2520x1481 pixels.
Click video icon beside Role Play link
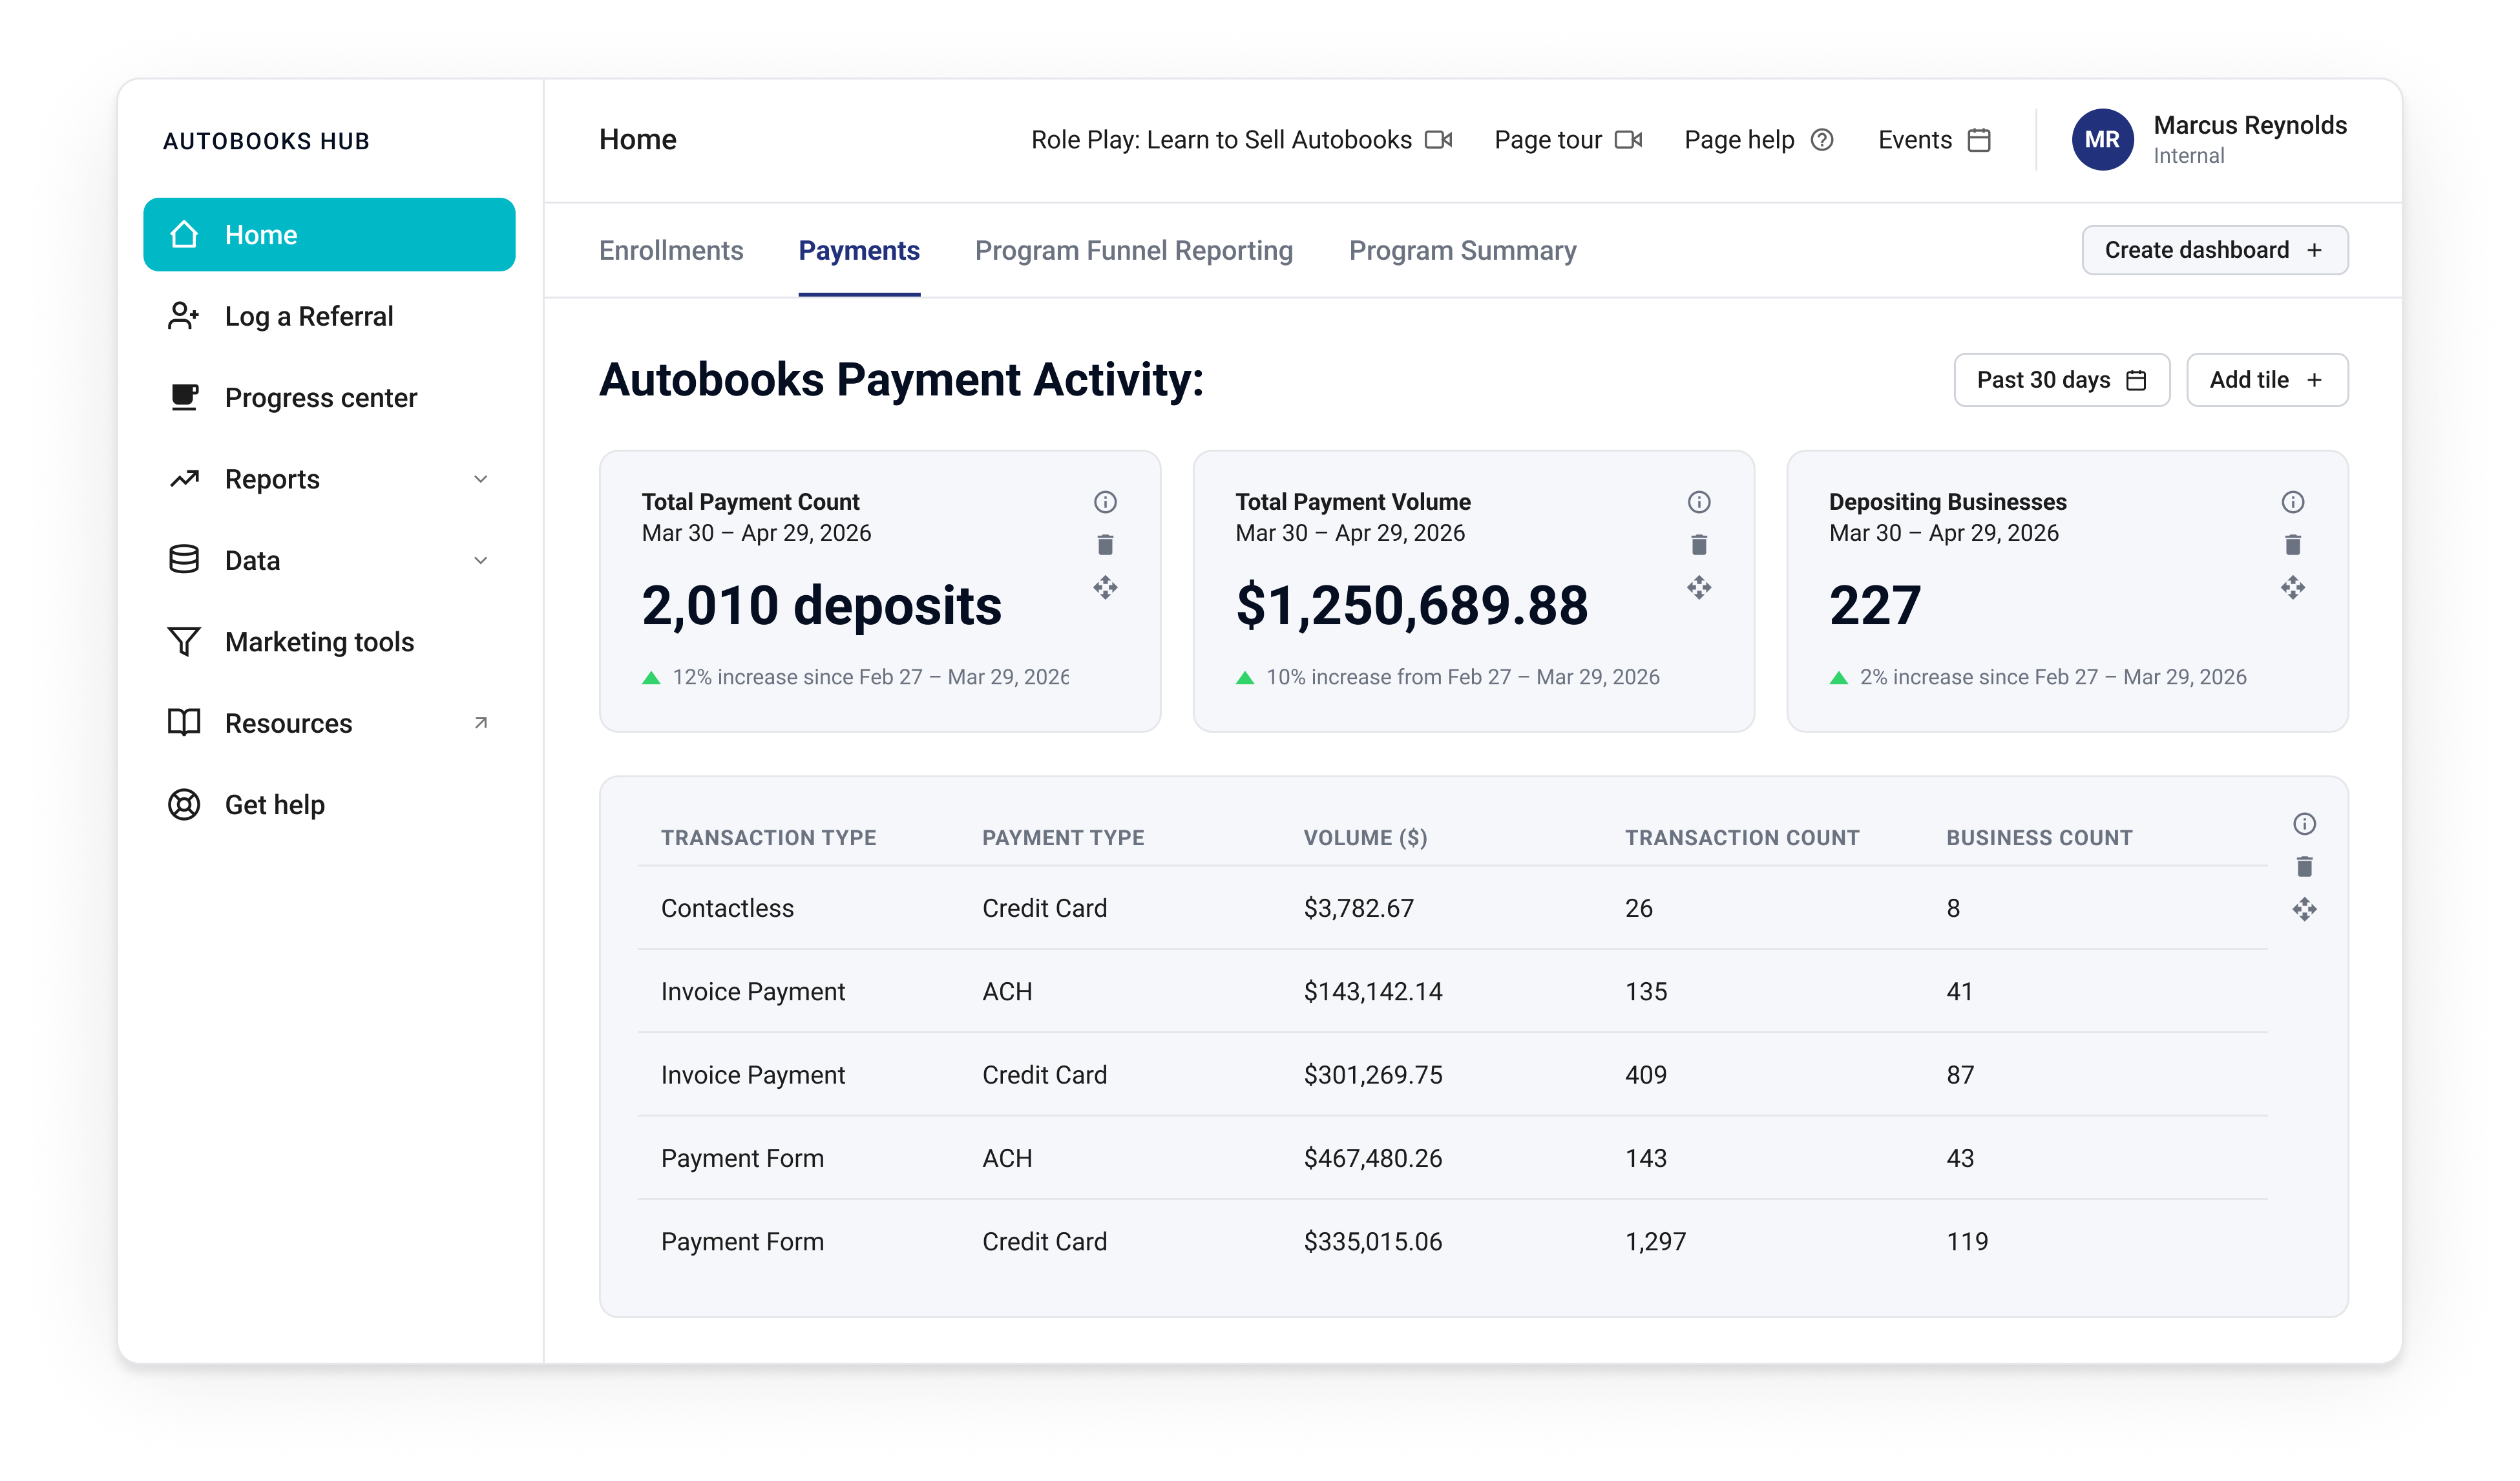1438,140
